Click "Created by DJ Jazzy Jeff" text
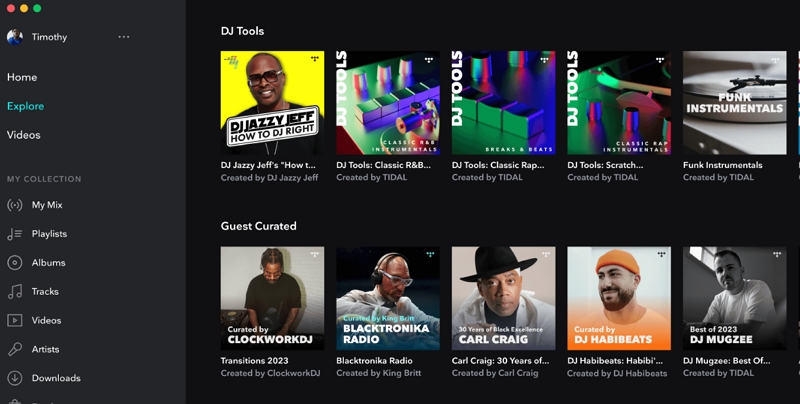The image size is (800, 404). pyautogui.click(x=269, y=178)
